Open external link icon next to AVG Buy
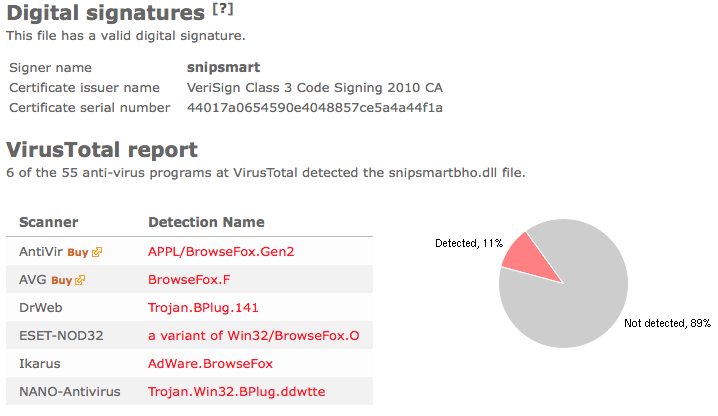Viewport: 718px width, 416px height. tap(80, 280)
